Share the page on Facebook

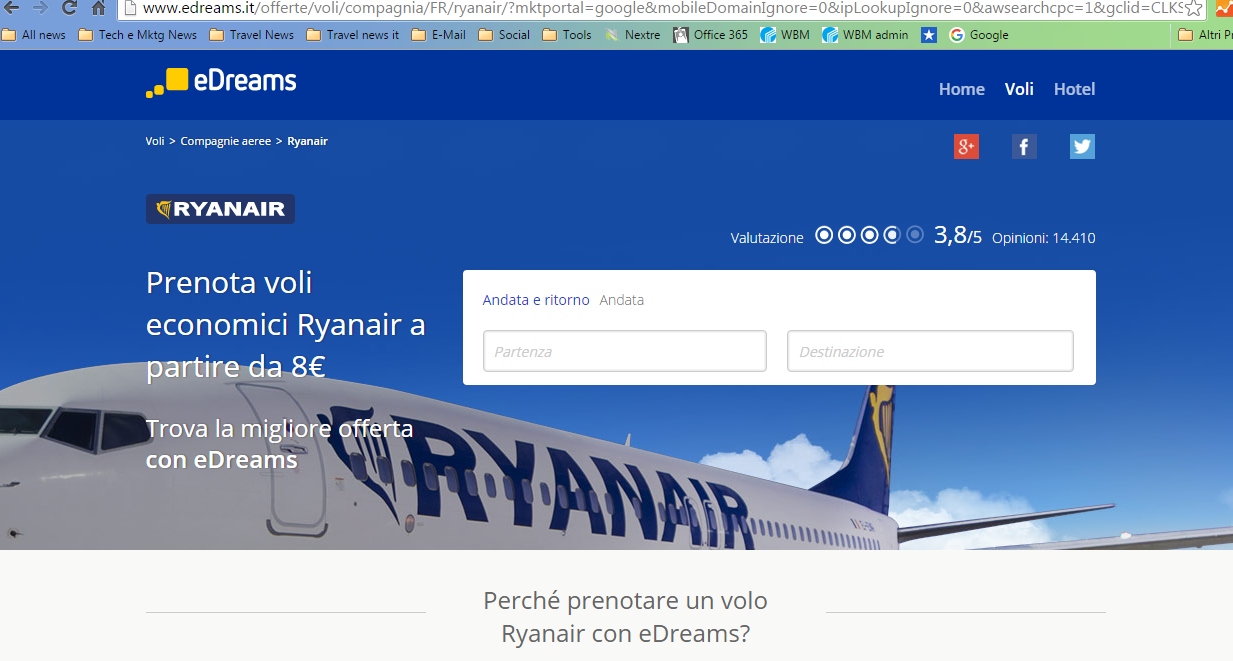coord(1024,147)
